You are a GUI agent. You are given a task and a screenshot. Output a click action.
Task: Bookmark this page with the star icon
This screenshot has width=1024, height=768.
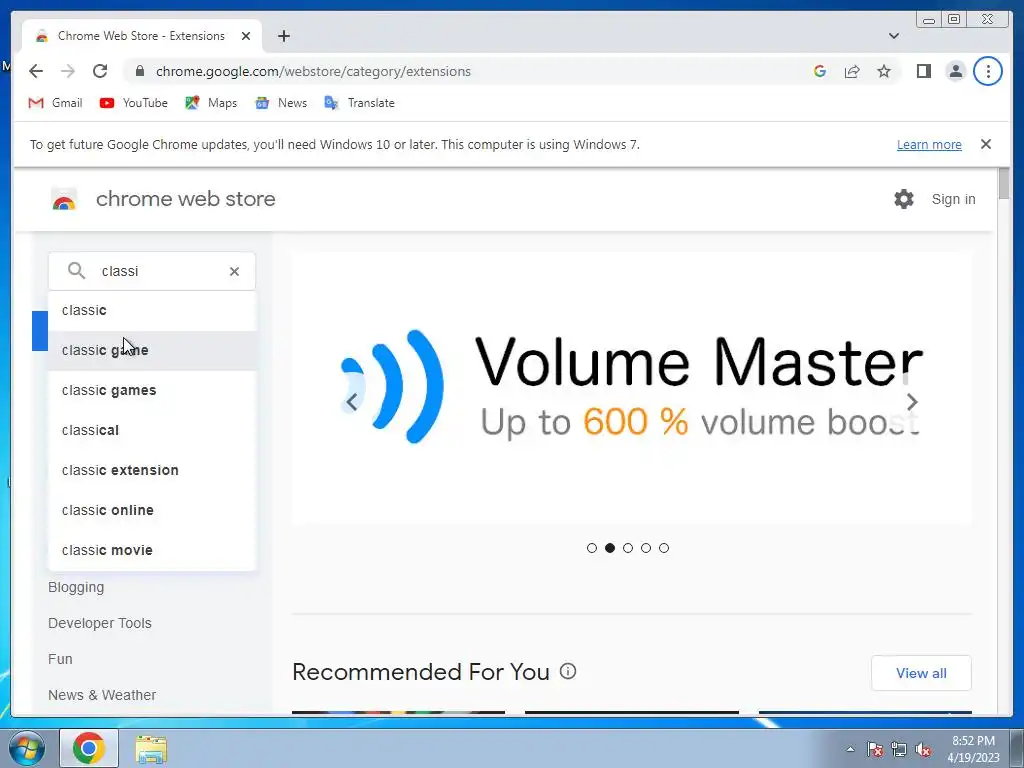884,71
